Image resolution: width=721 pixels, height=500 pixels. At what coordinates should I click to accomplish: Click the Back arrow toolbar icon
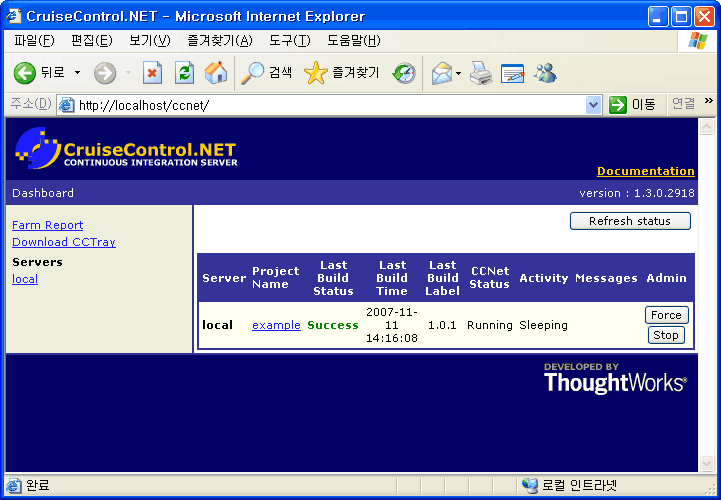point(26,73)
